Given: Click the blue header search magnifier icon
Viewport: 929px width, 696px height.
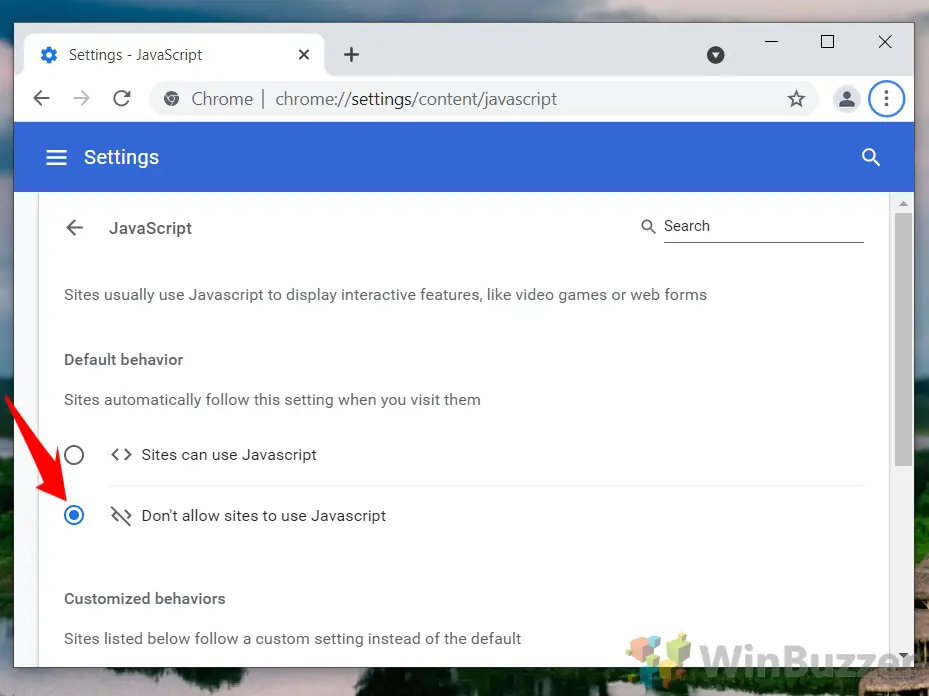Looking at the screenshot, I should pyautogui.click(x=871, y=158).
